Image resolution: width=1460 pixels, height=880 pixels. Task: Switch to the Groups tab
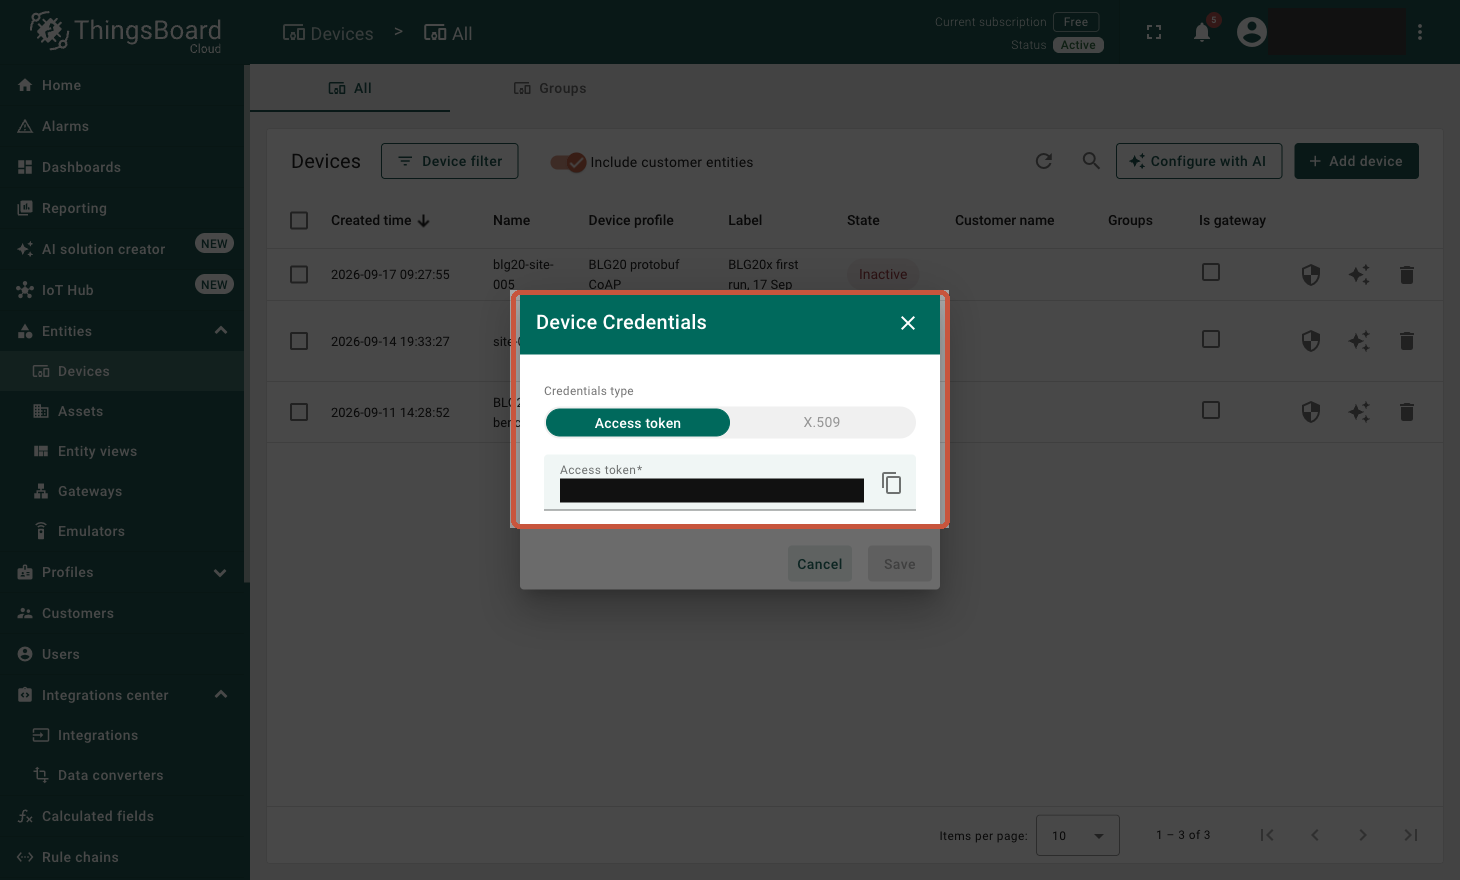(550, 88)
